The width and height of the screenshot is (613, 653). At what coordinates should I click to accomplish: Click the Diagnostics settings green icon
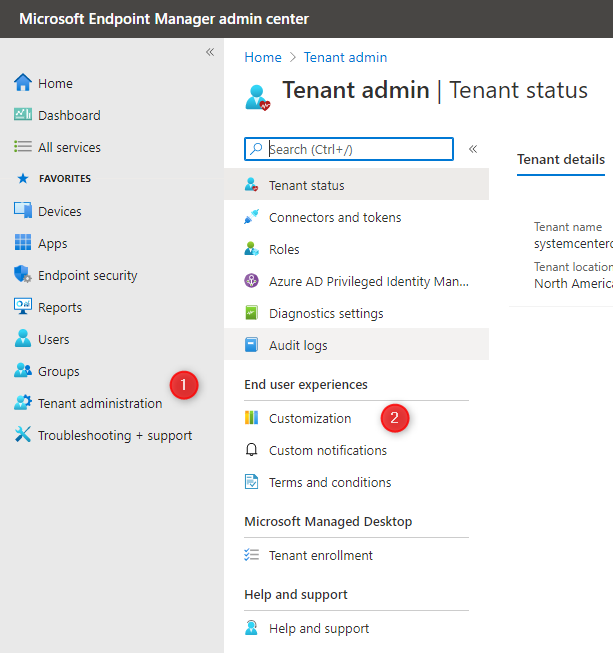coord(251,313)
